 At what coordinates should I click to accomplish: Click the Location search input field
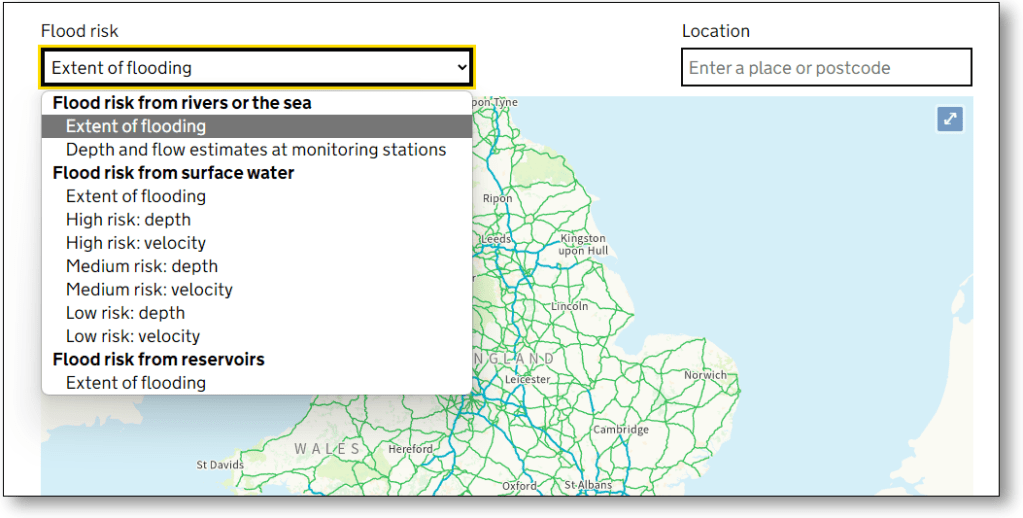(x=826, y=68)
